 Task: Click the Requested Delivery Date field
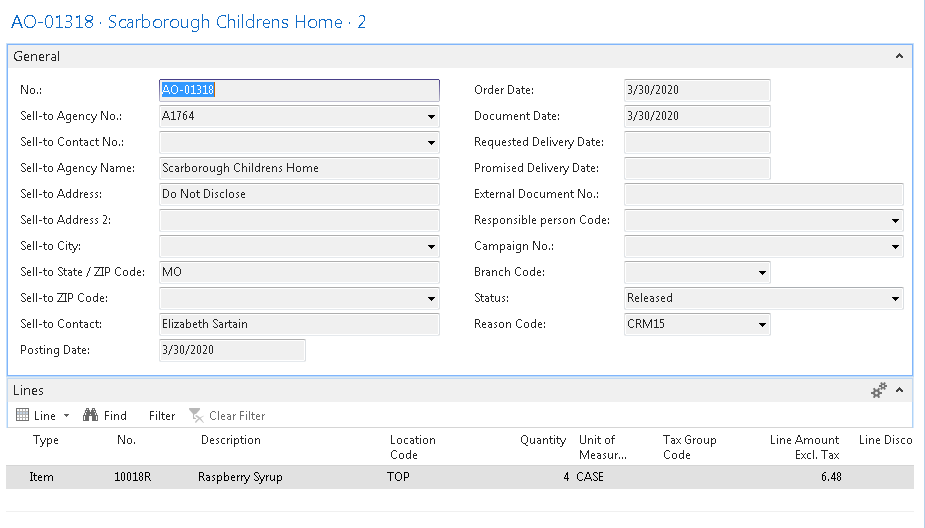tap(697, 142)
